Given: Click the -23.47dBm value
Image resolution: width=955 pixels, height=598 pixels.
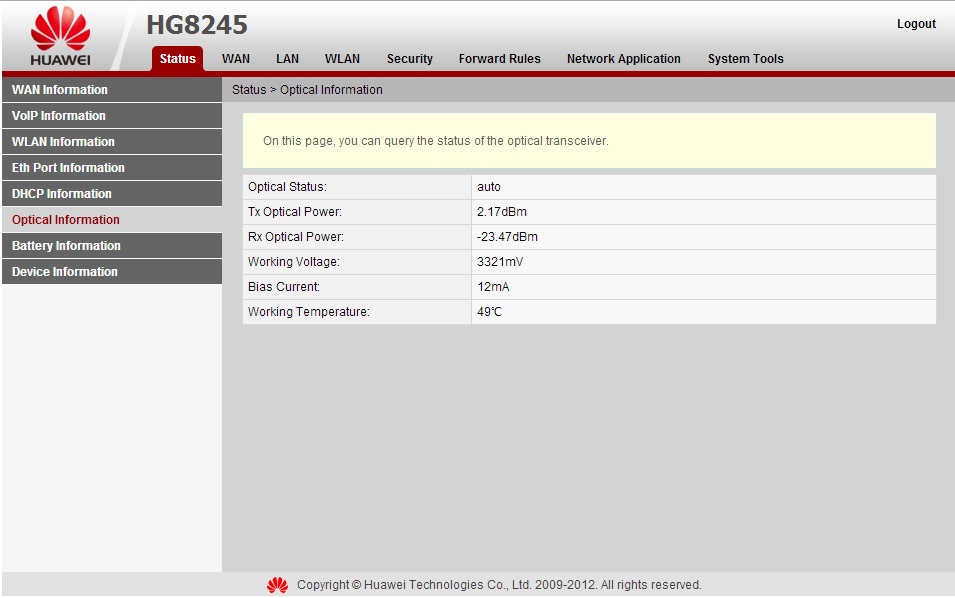Looking at the screenshot, I should (507, 237).
